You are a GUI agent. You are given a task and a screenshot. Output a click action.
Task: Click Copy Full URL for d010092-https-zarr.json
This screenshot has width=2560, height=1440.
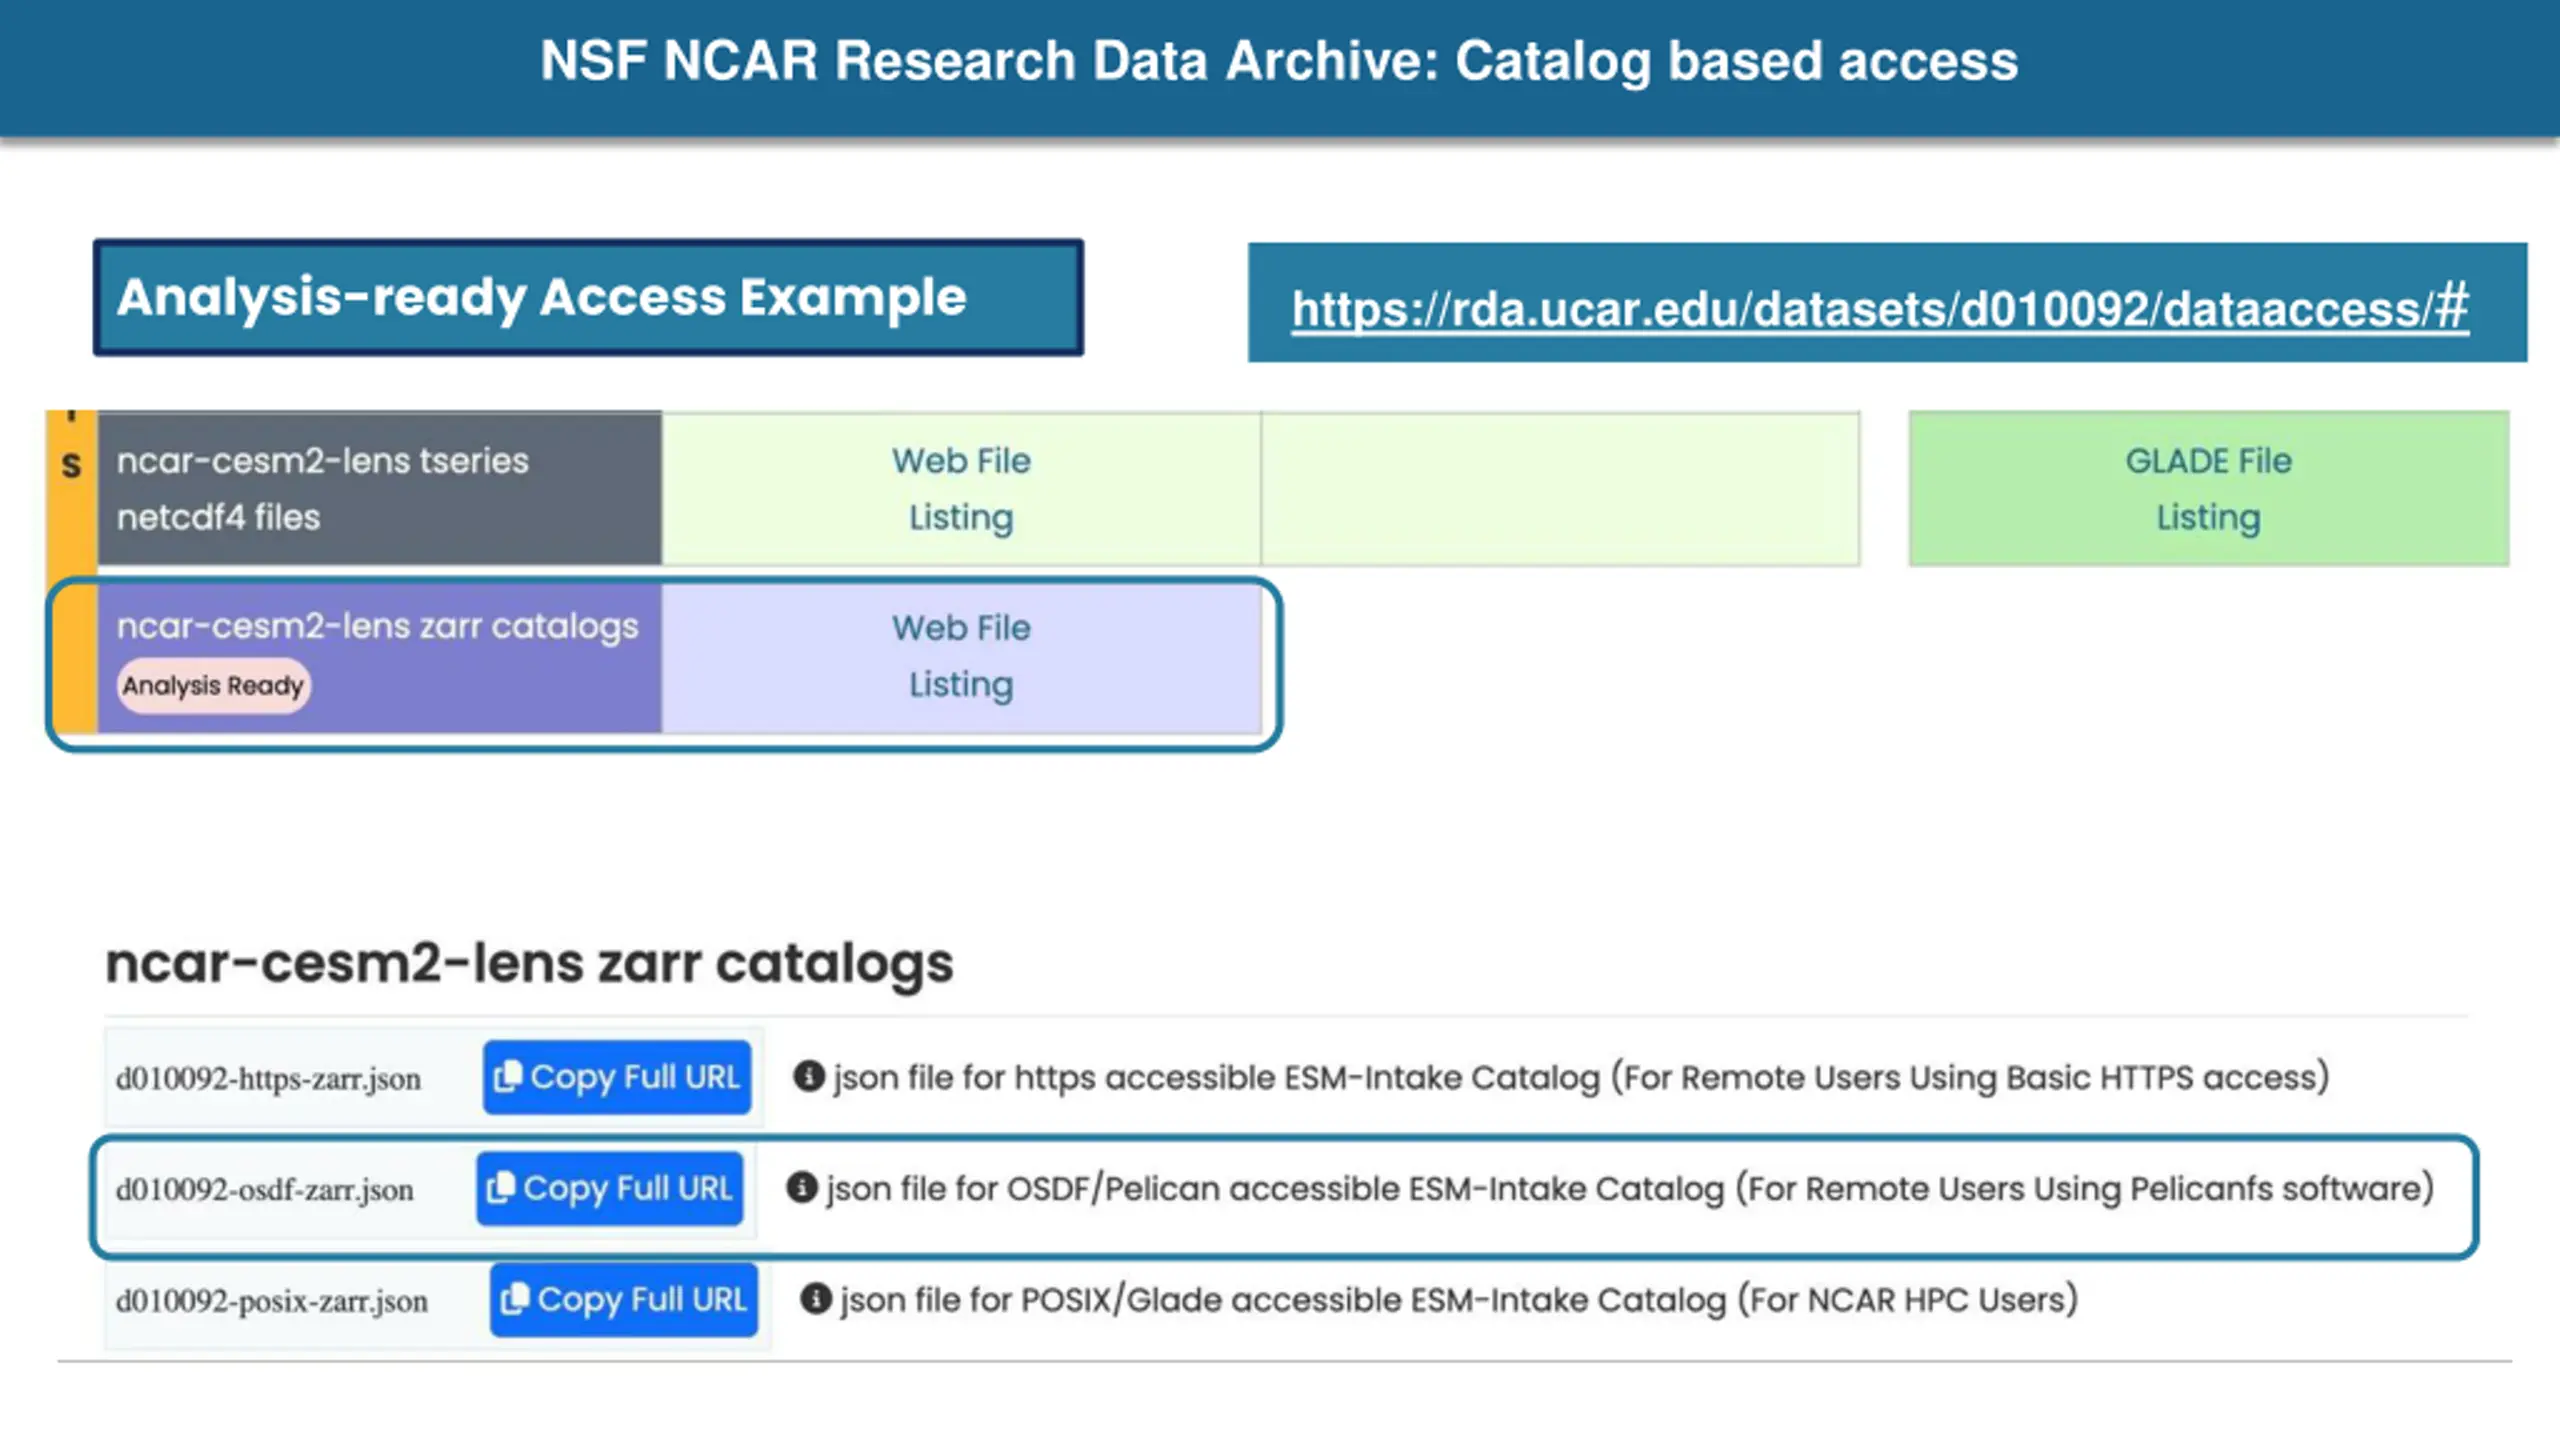tap(617, 1077)
